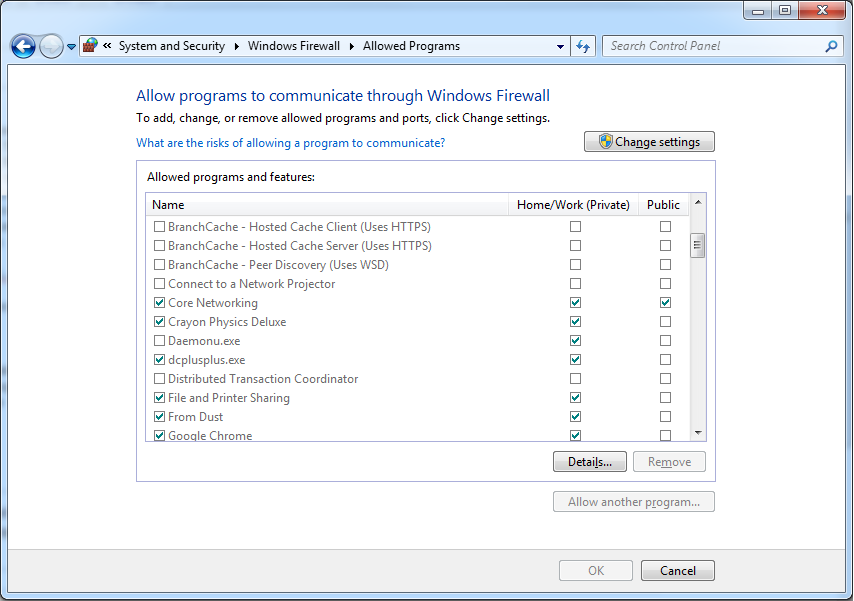The height and width of the screenshot is (601, 854).
Task: Click the Details... button
Action: point(590,462)
